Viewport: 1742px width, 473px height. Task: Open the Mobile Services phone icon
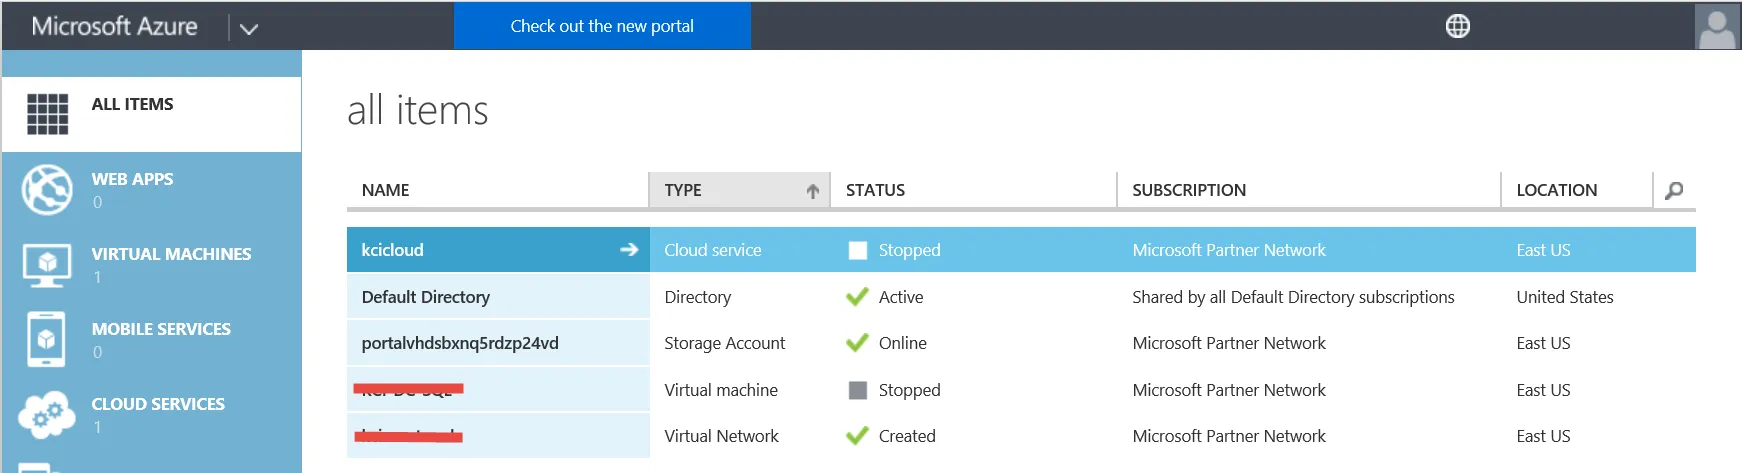pos(47,340)
